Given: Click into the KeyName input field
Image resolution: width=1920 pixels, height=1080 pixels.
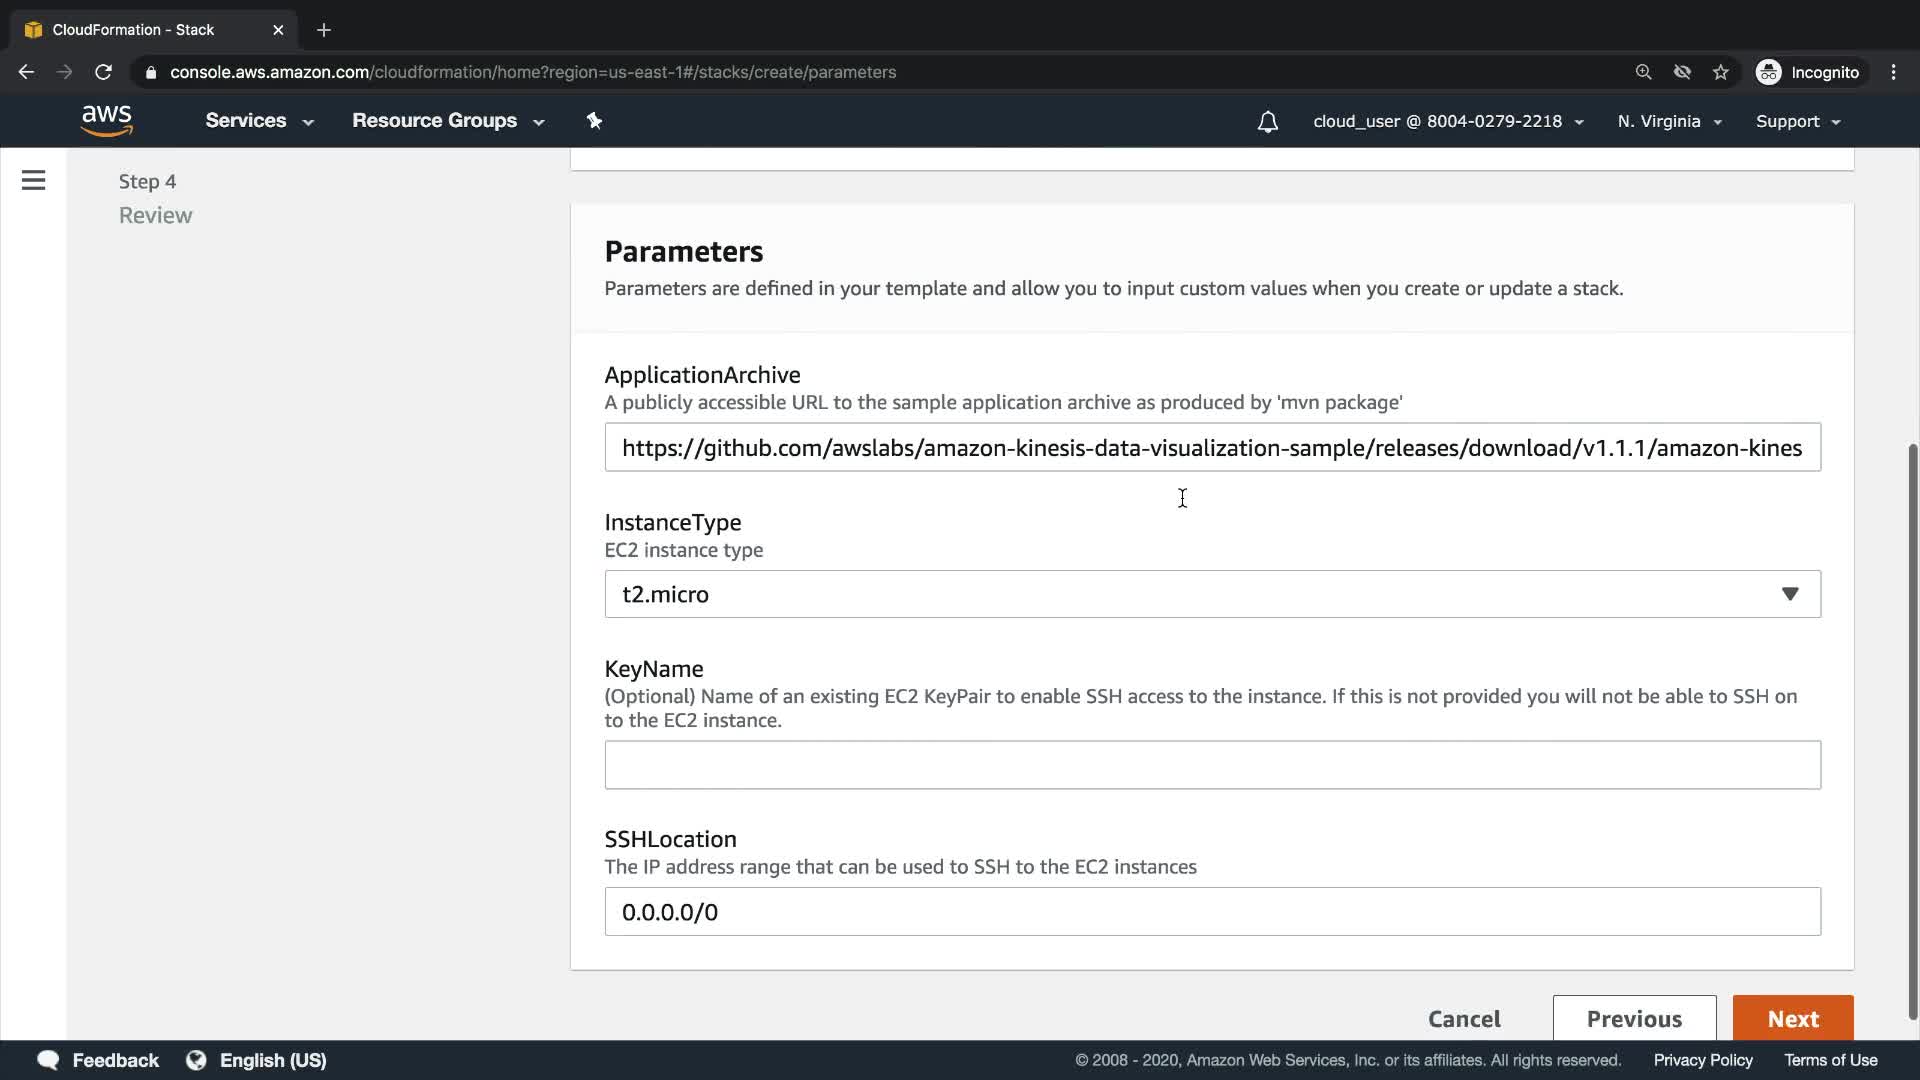Looking at the screenshot, I should coord(1212,765).
